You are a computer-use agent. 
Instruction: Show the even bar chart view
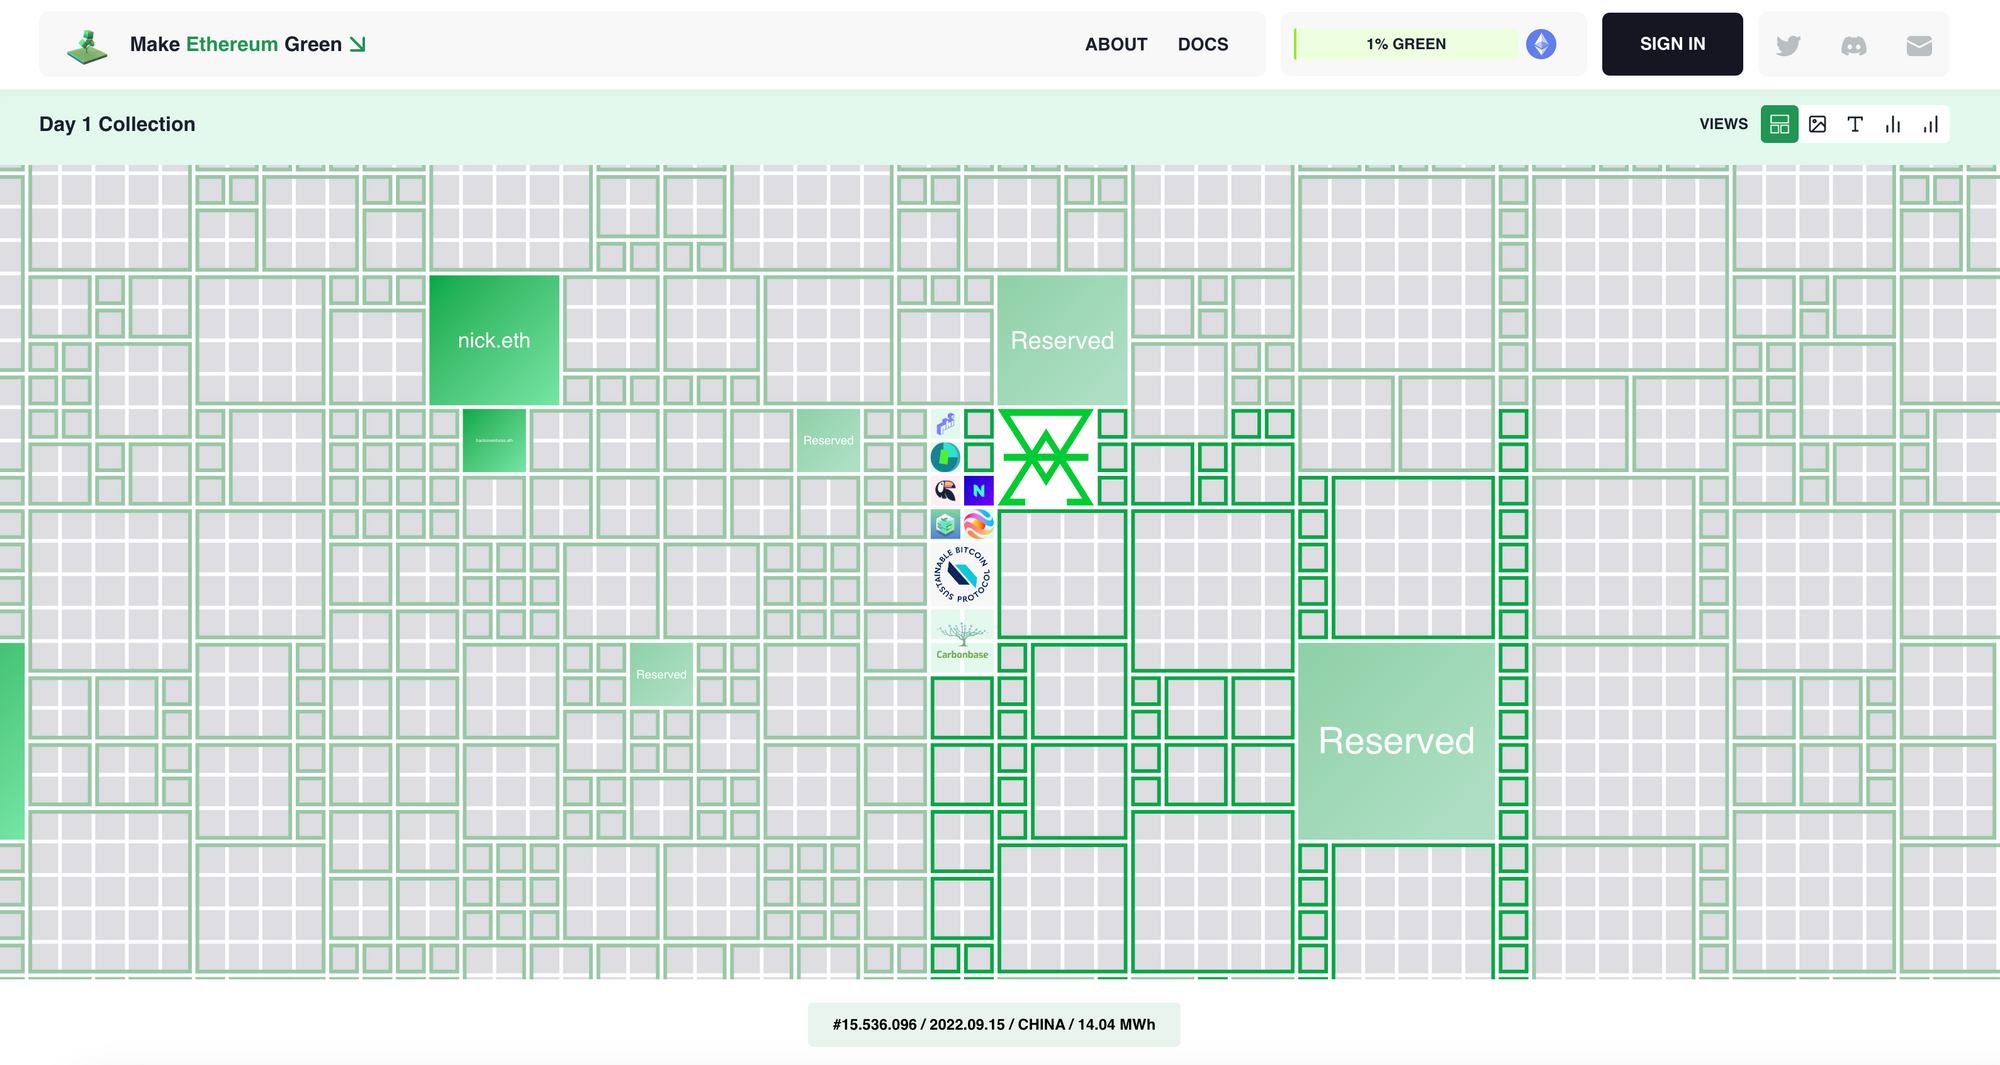pyautogui.click(x=1893, y=124)
